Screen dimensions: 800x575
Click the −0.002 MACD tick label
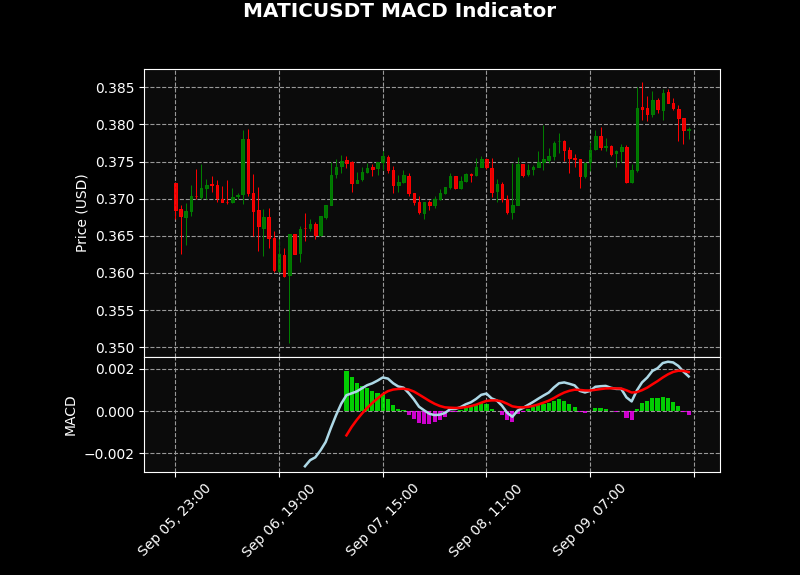point(110,454)
